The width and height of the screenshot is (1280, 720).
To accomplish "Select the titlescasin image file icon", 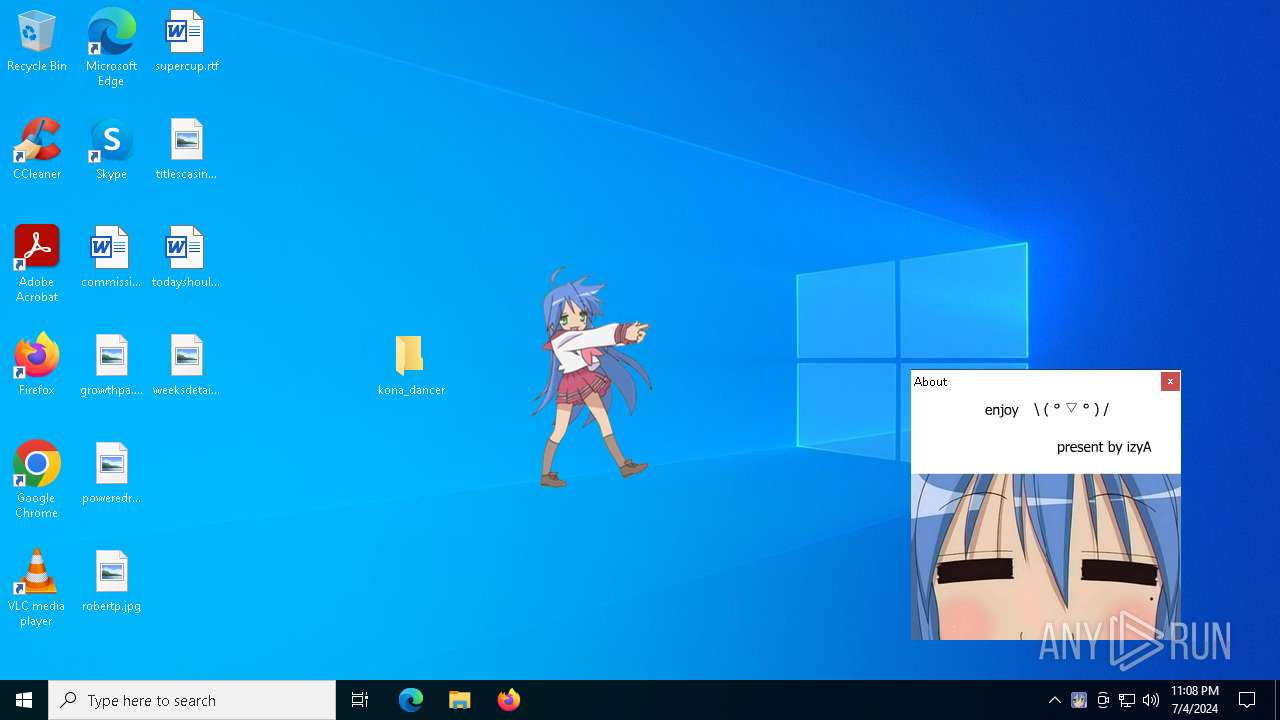I will (186, 150).
